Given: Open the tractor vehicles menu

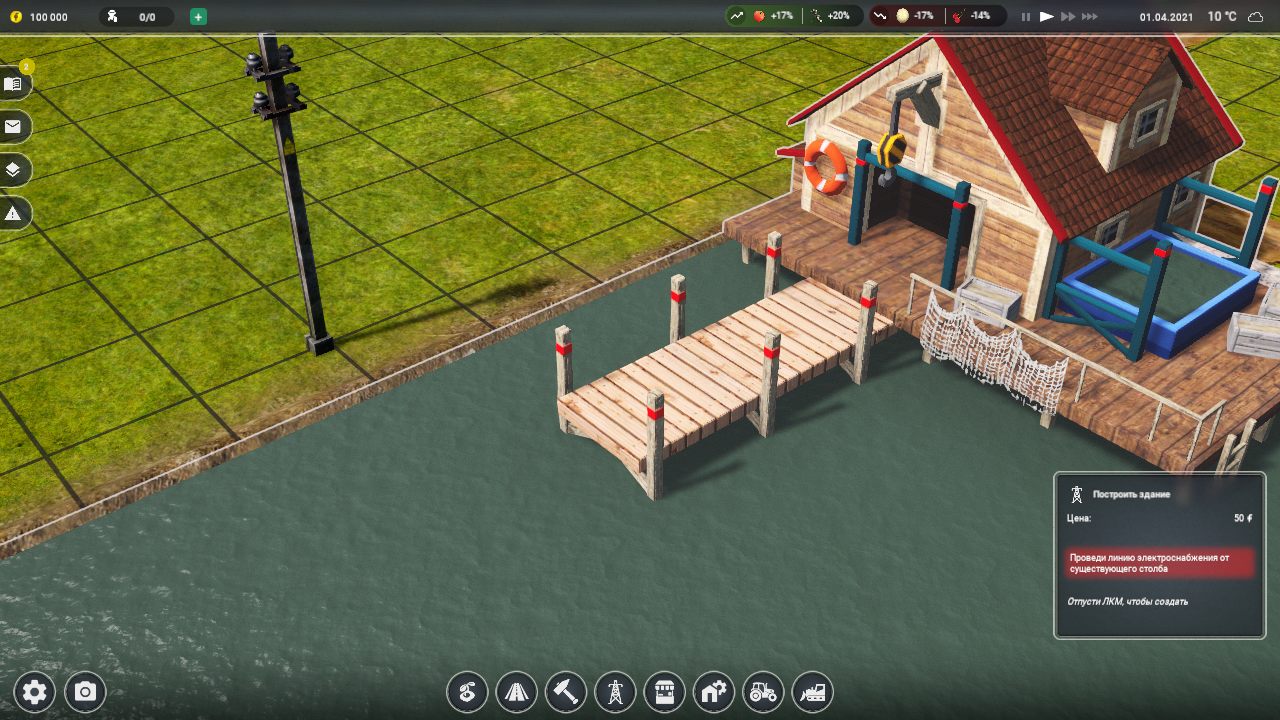Looking at the screenshot, I should [763, 691].
